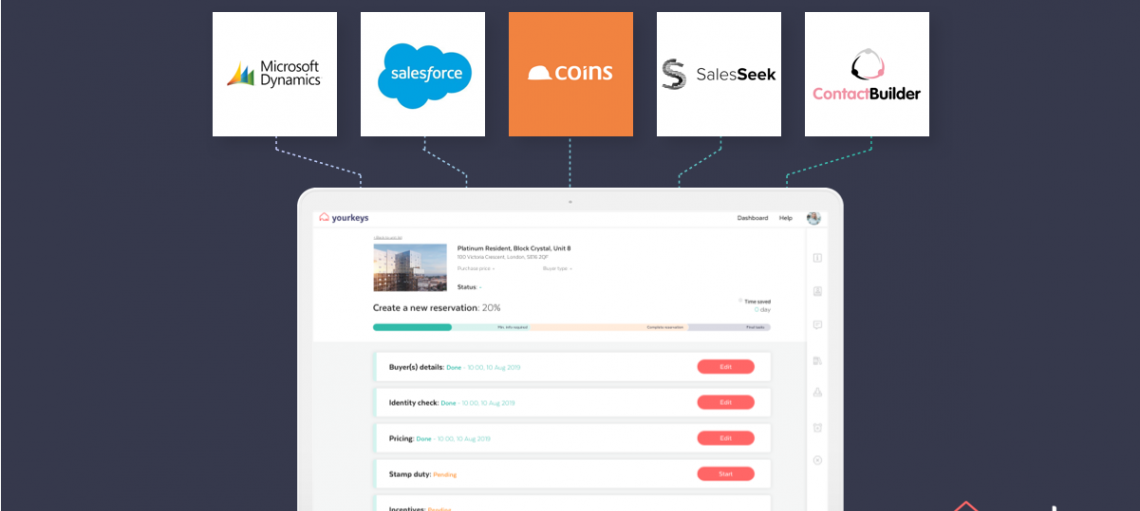Click the 'Buyer type' field label
This screenshot has width=1140, height=511.
point(557,269)
